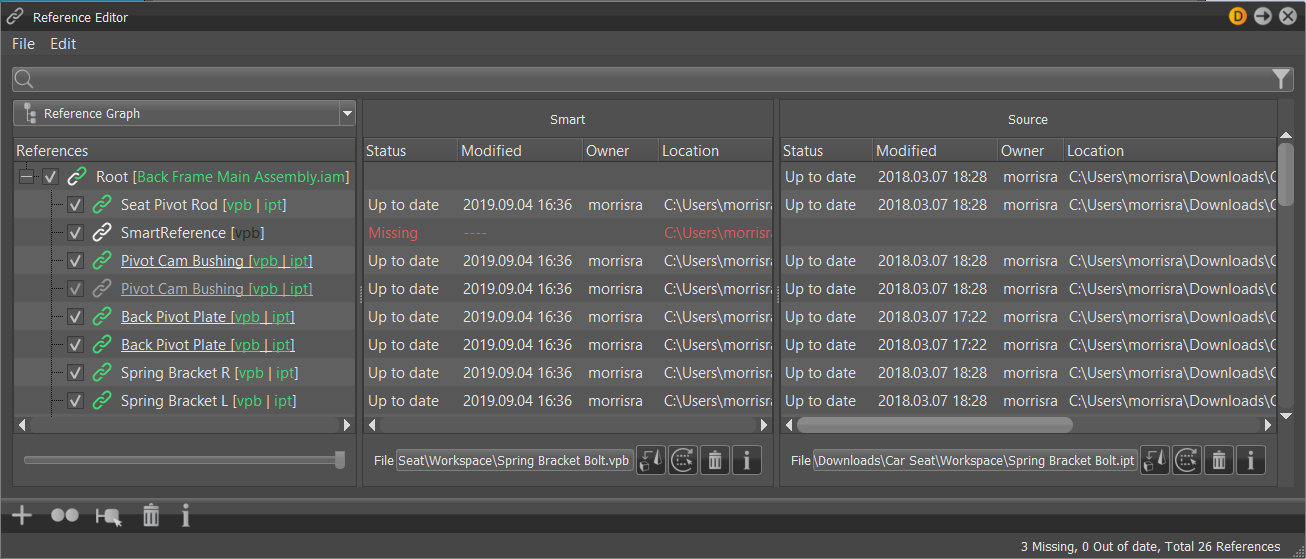Collapse the Root tree node
Image resolution: width=1306 pixels, height=559 pixels.
(27, 177)
